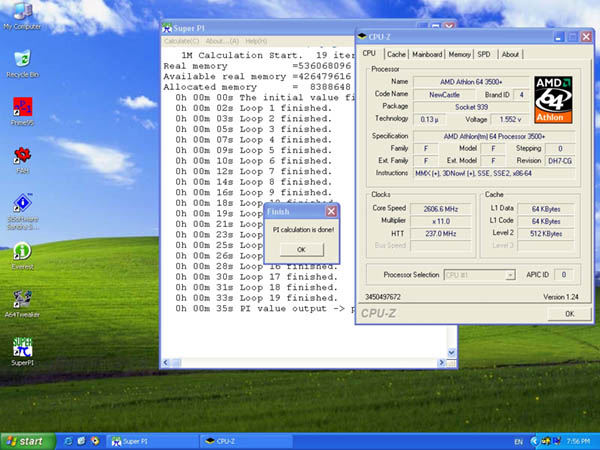Switch to the SPD tab
This screenshot has height=450, width=600.
(484, 54)
